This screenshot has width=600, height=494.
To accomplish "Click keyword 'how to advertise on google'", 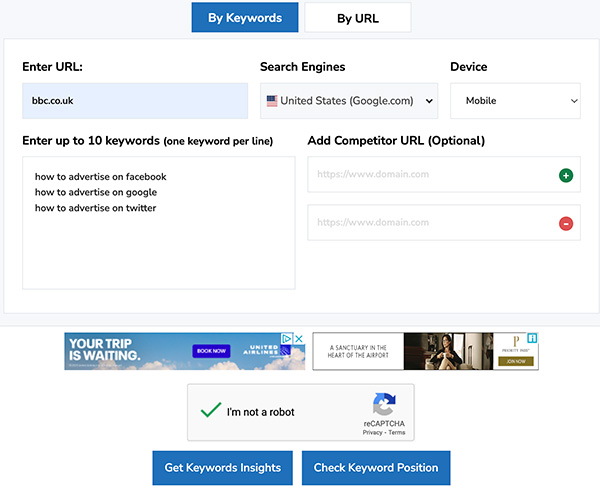I will [96, 192].
